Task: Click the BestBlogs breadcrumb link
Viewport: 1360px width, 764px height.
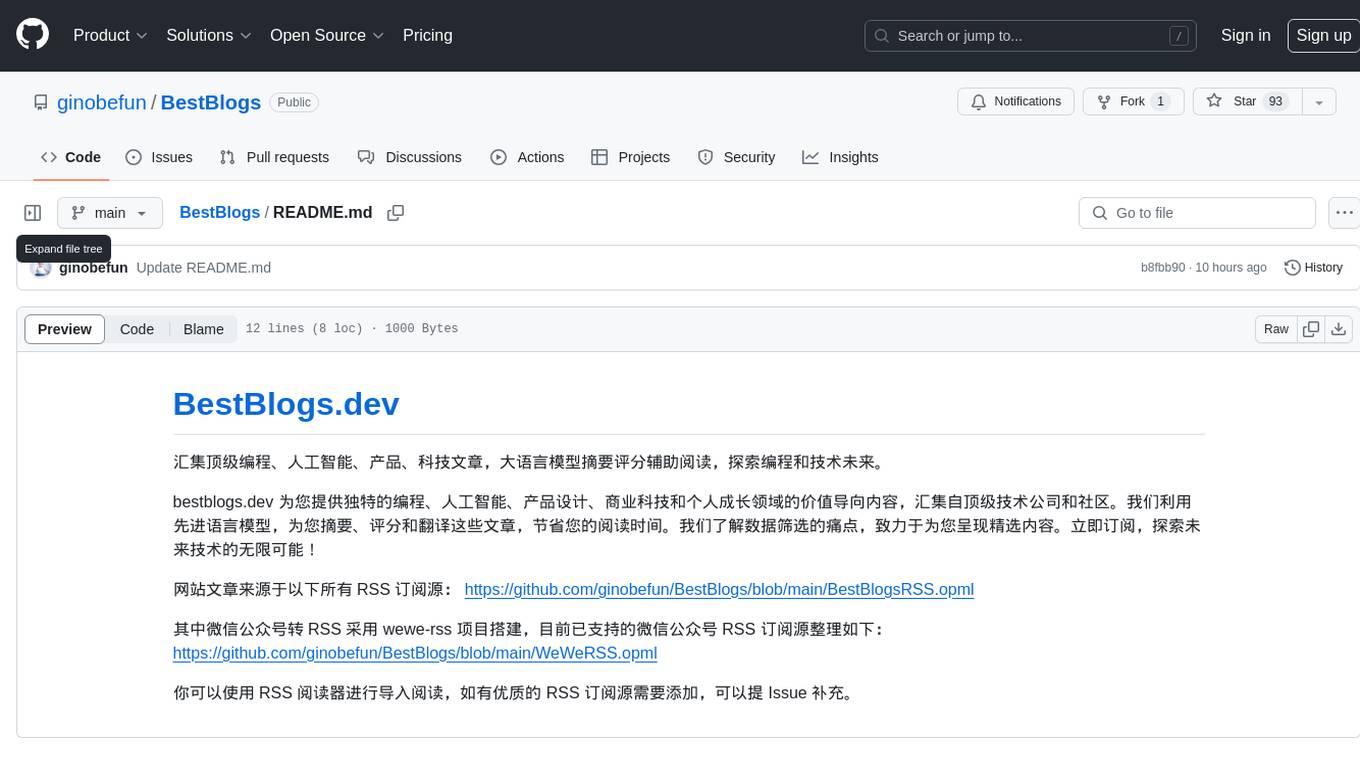Action: (219, 212)
